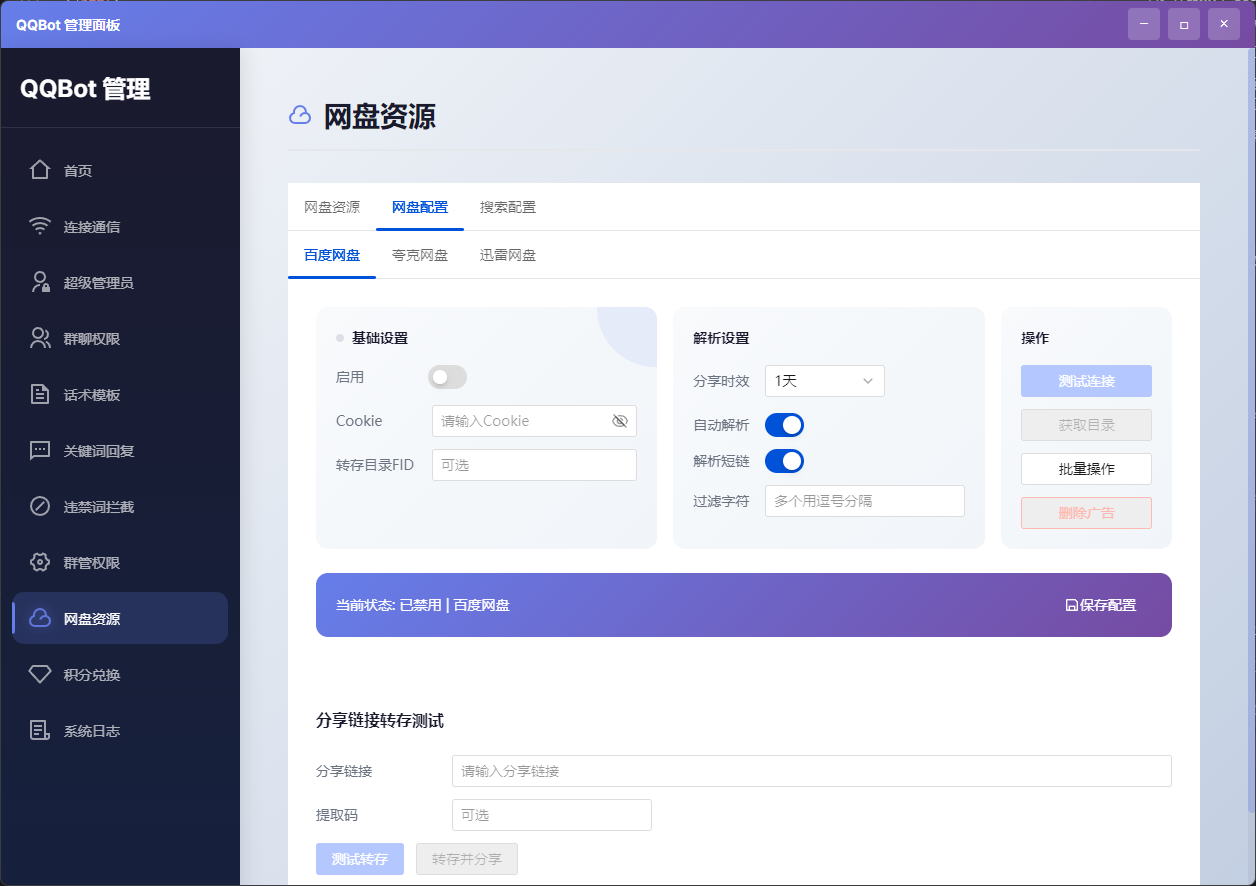The height and width of the screenshot is (886, 1256).
Task: Switch to the 搜索配置 tab
Action: pyautogui.click(x=508, y=207)
